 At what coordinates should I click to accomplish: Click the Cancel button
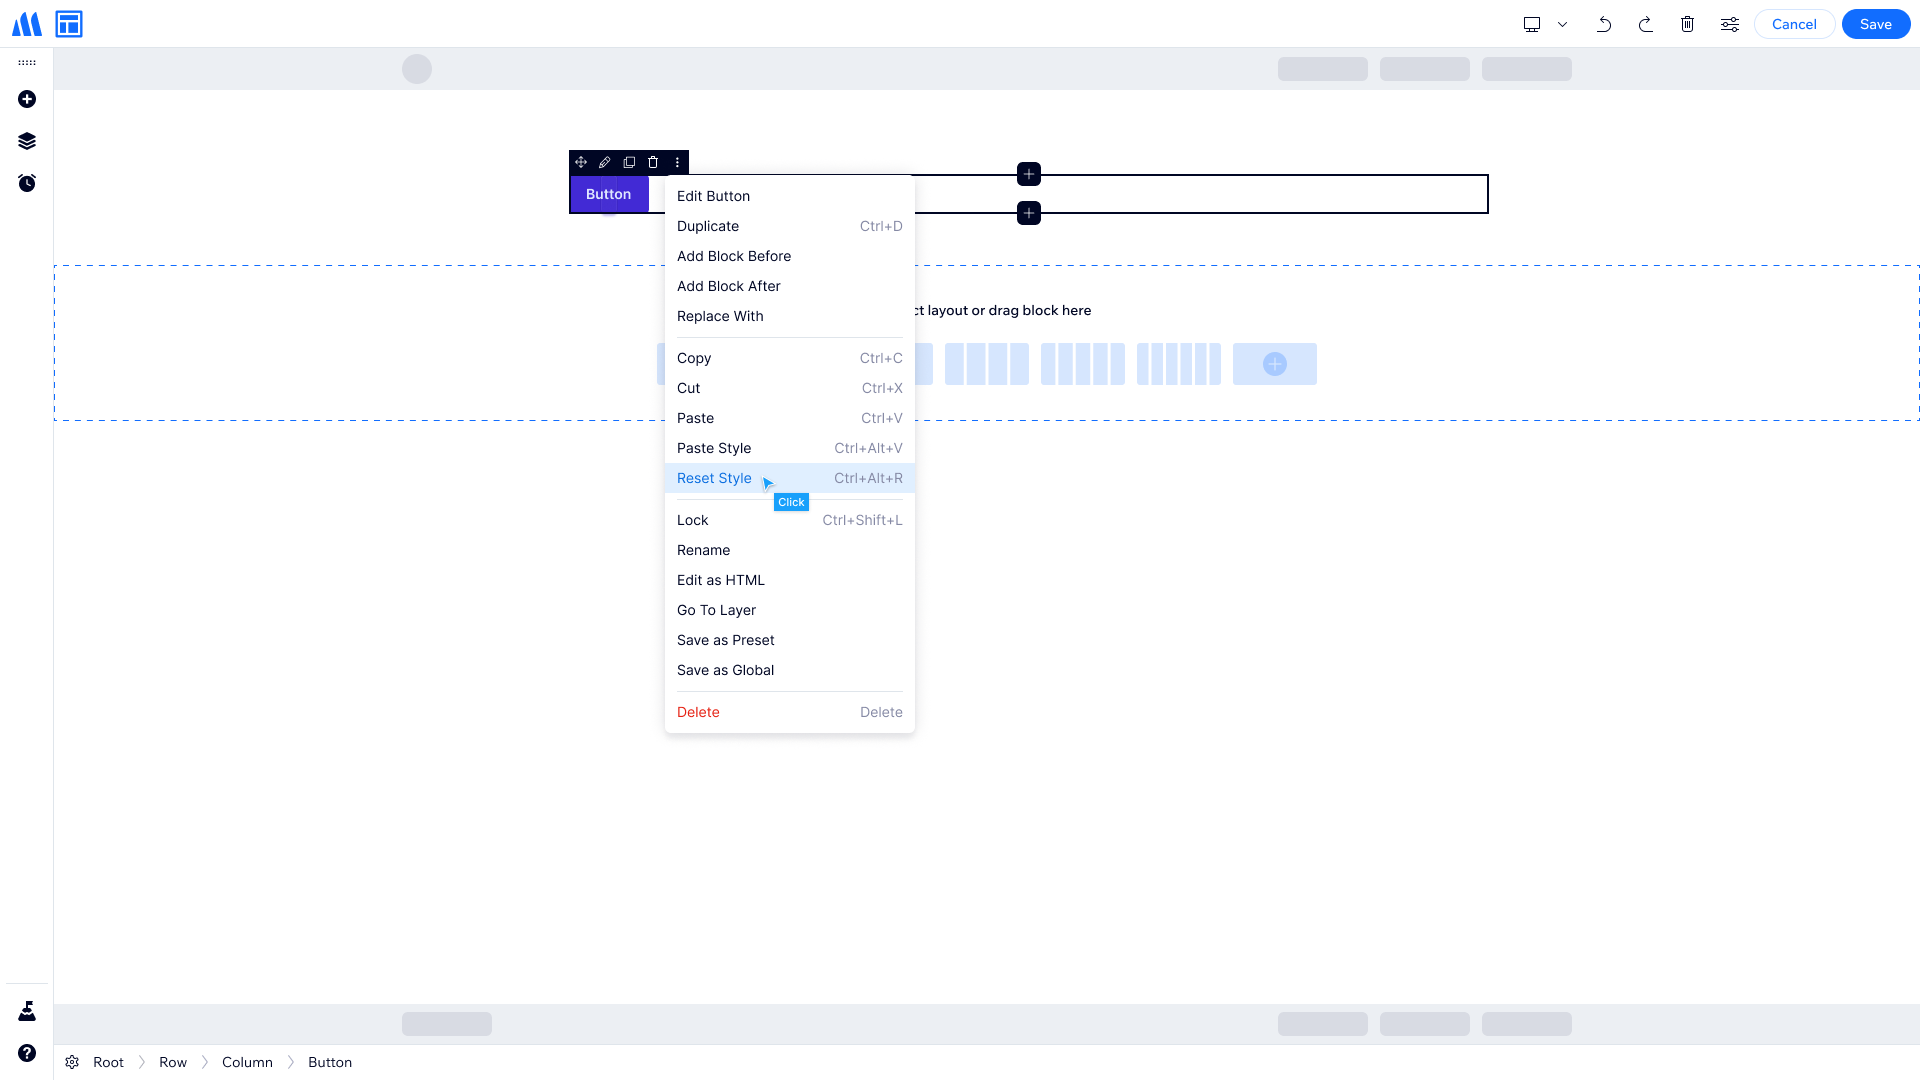pyautogui.click(x=1794, y=24)
